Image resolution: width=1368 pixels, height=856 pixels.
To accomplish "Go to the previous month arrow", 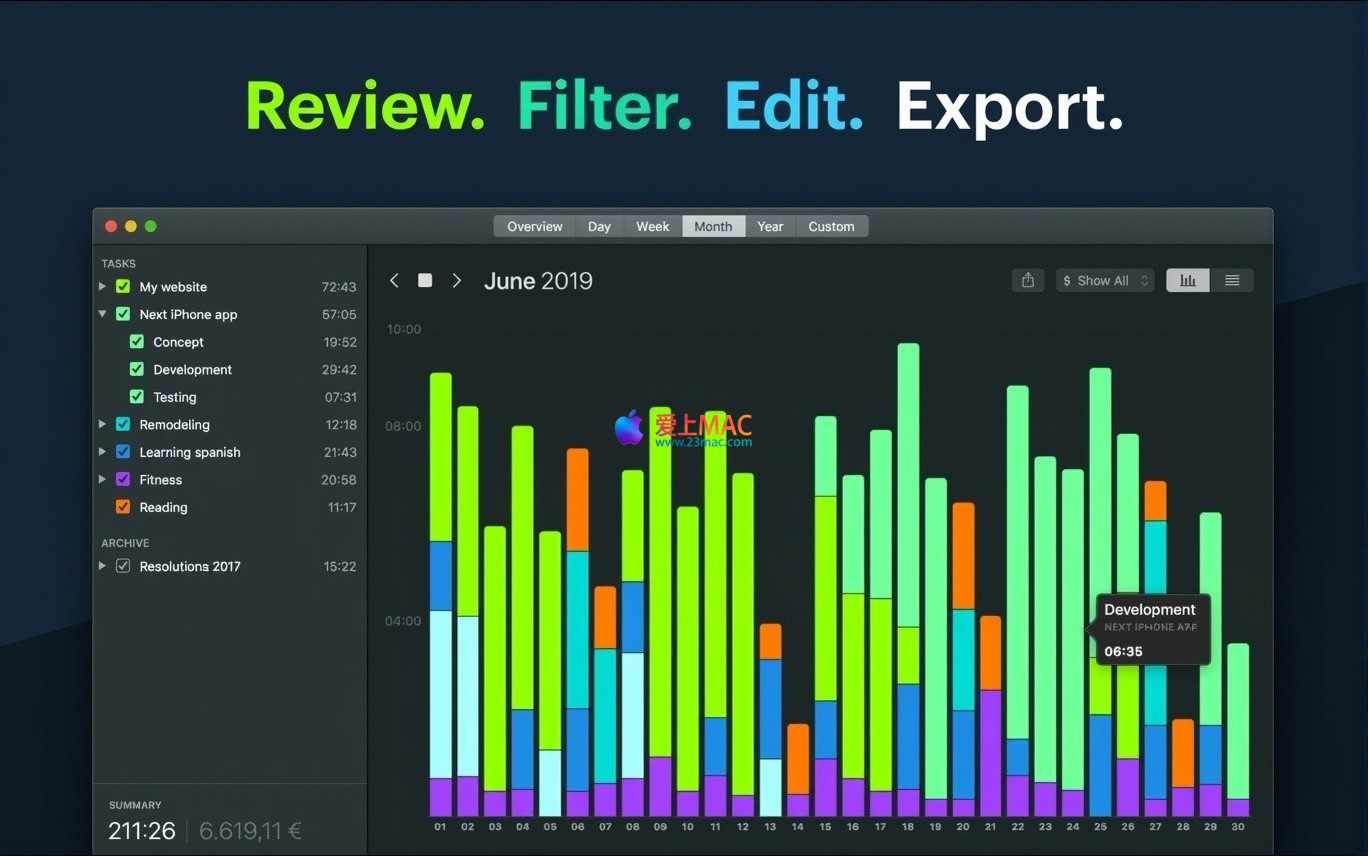I will 394,281.
